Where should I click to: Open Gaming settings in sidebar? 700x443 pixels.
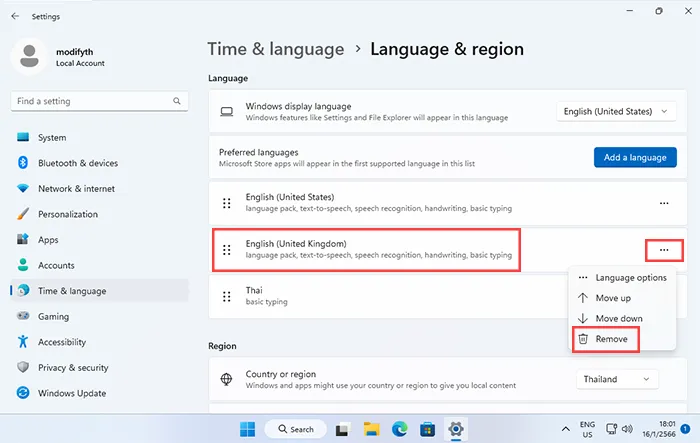coord(99,316)
